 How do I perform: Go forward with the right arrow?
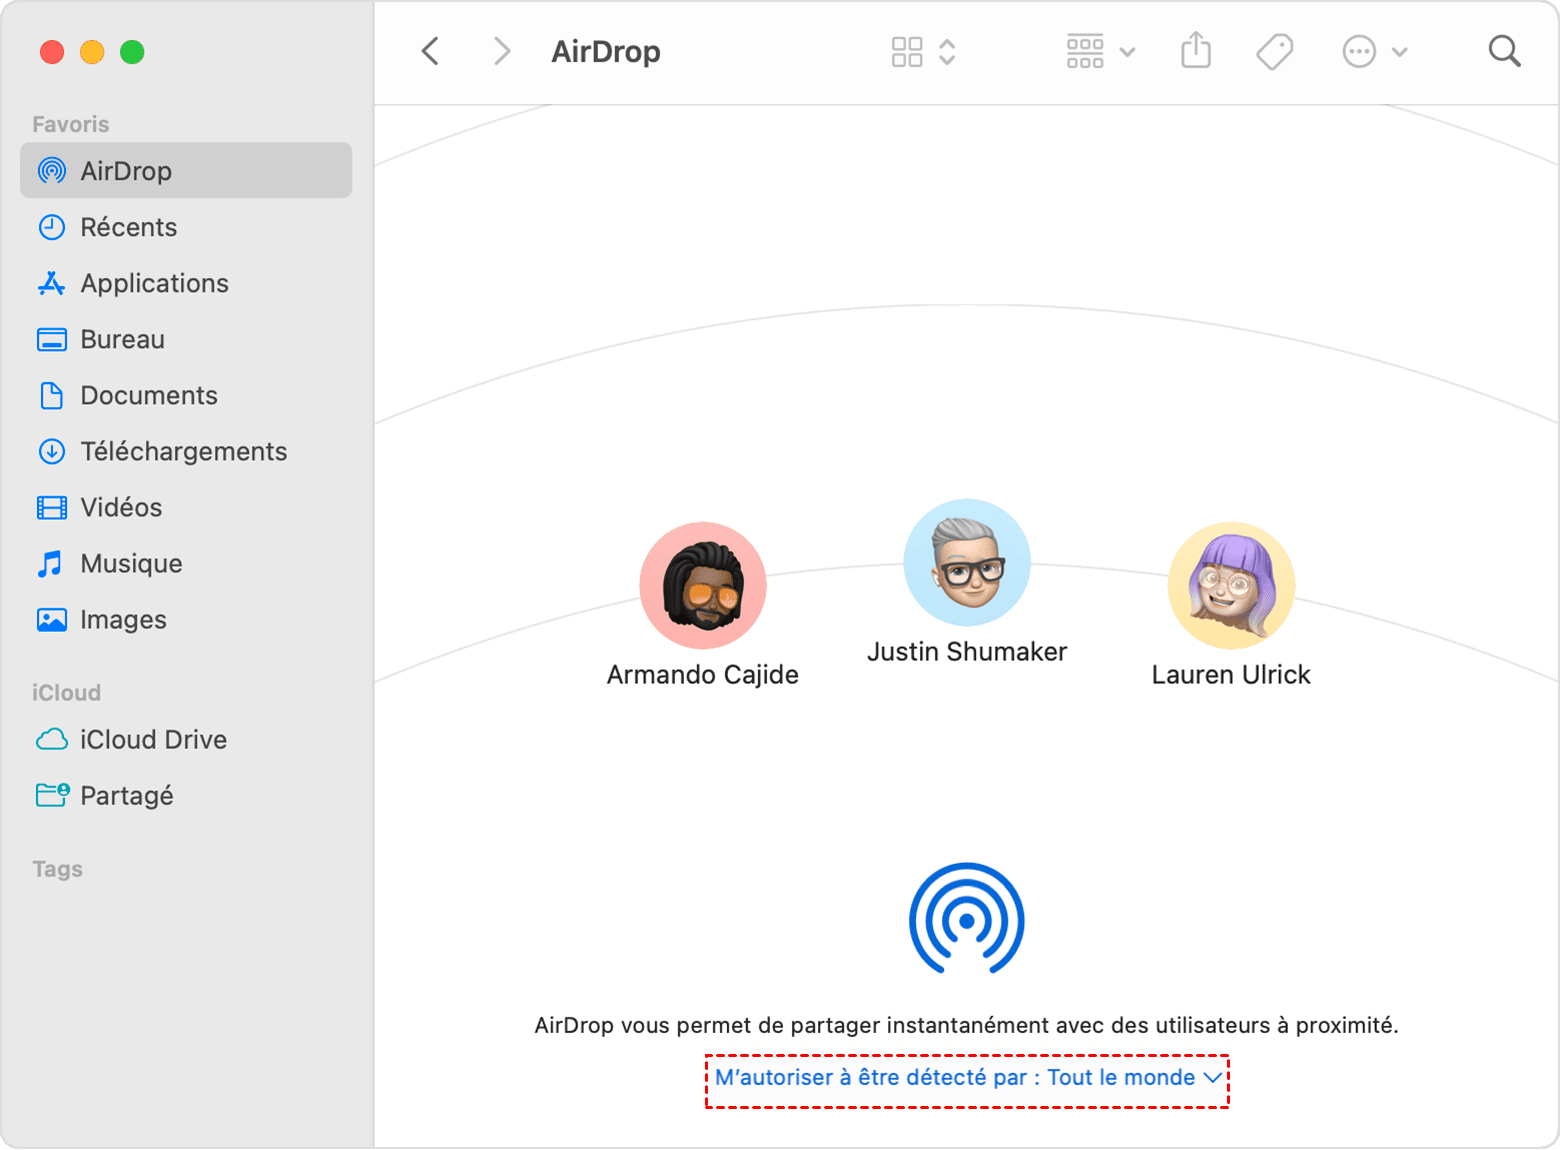502,51
